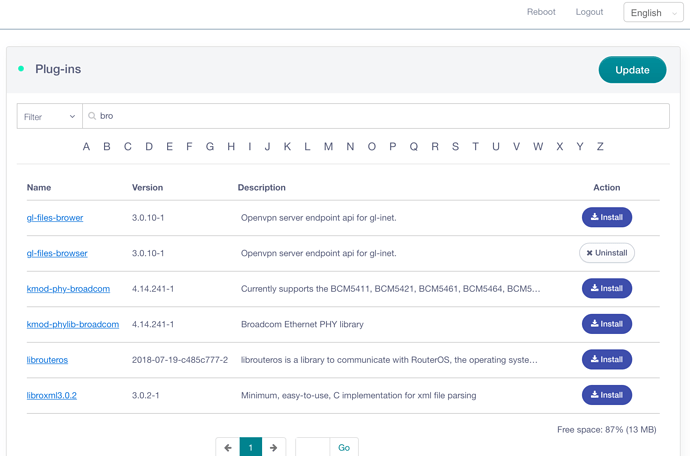Click the page number input field
Viewport: 690px width, 456px height.
312,447
